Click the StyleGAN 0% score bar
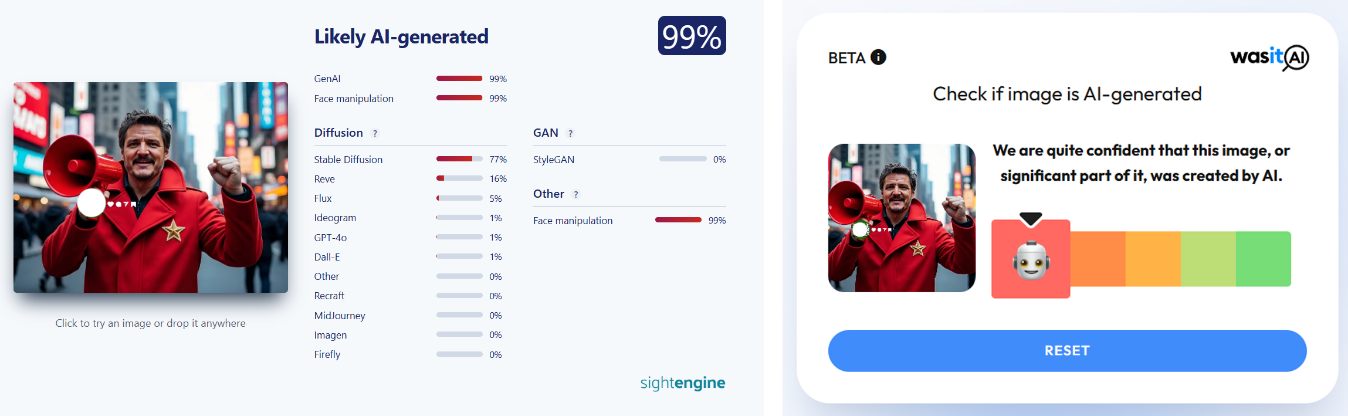 (682, 159)
